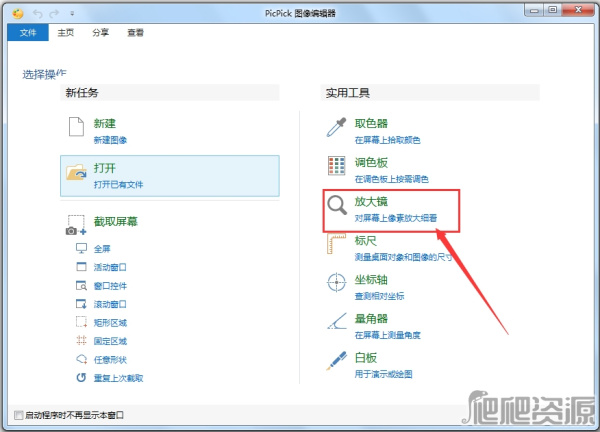Click the 坐标轴 crosshair icon

click(336, 282)
